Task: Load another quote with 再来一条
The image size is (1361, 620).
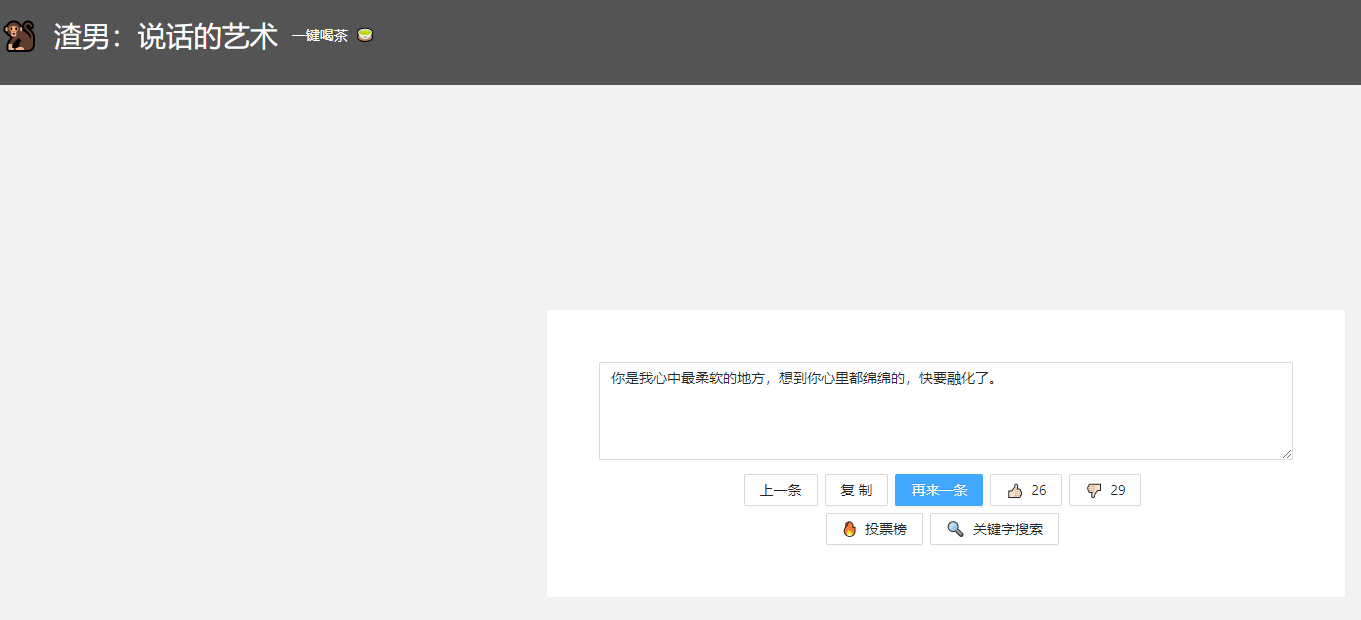Action: pyautogui.click(x=938, y=490)
